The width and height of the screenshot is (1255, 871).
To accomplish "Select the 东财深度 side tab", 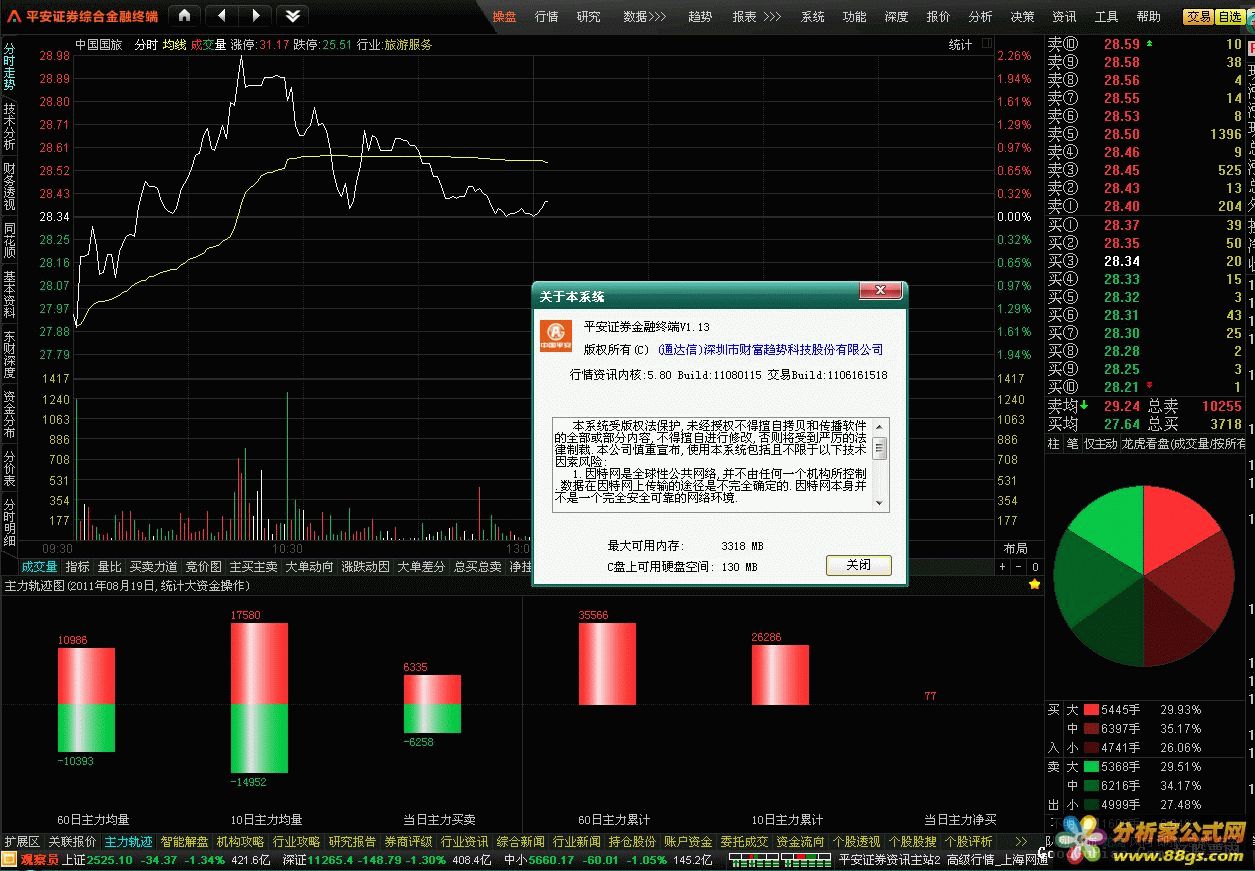I will [x=9, y=354].
